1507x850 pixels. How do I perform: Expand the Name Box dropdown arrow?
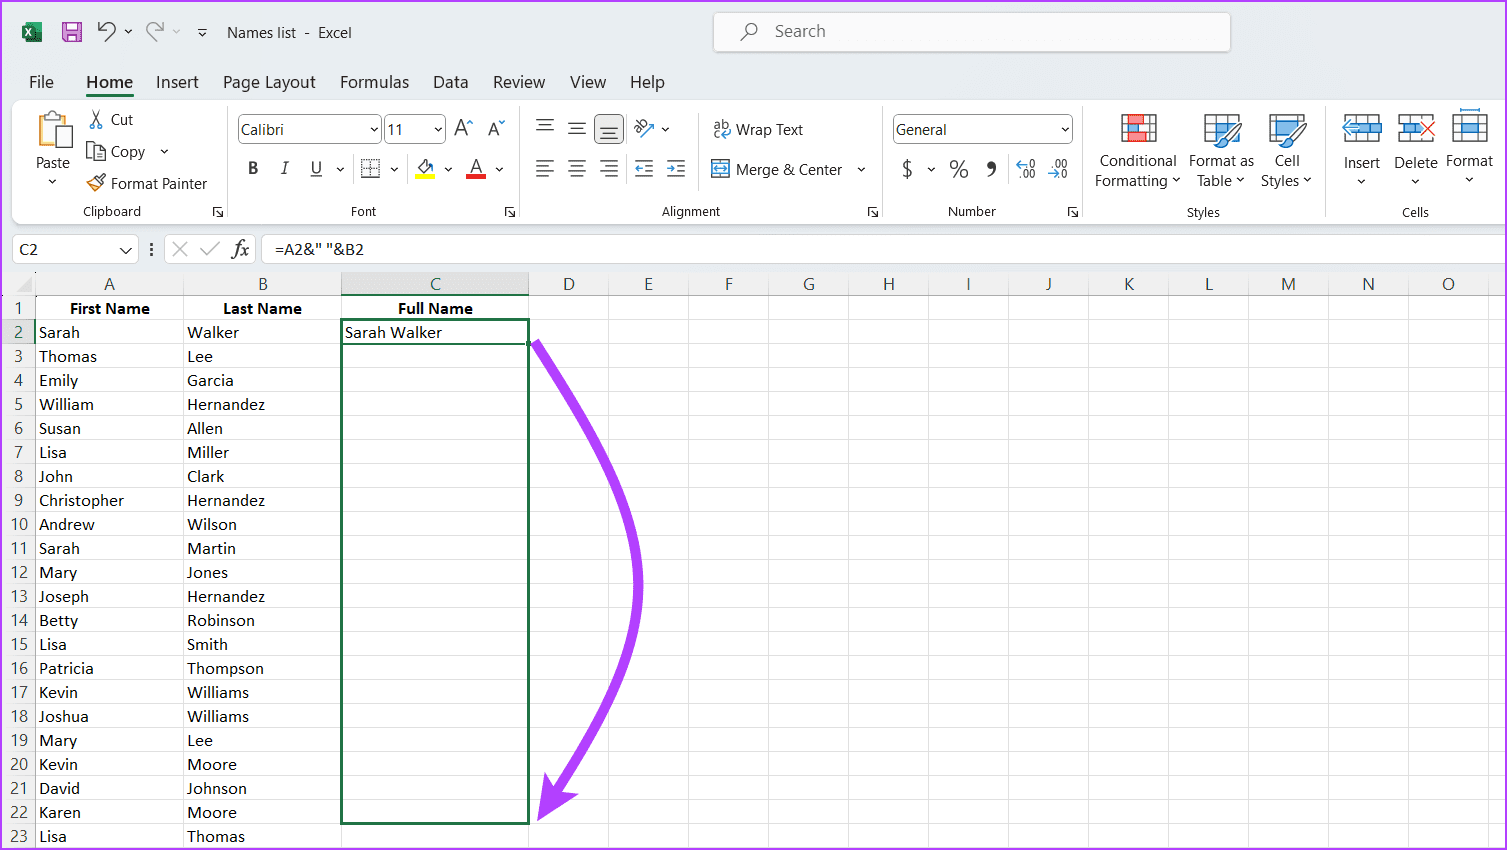point(125,249)
